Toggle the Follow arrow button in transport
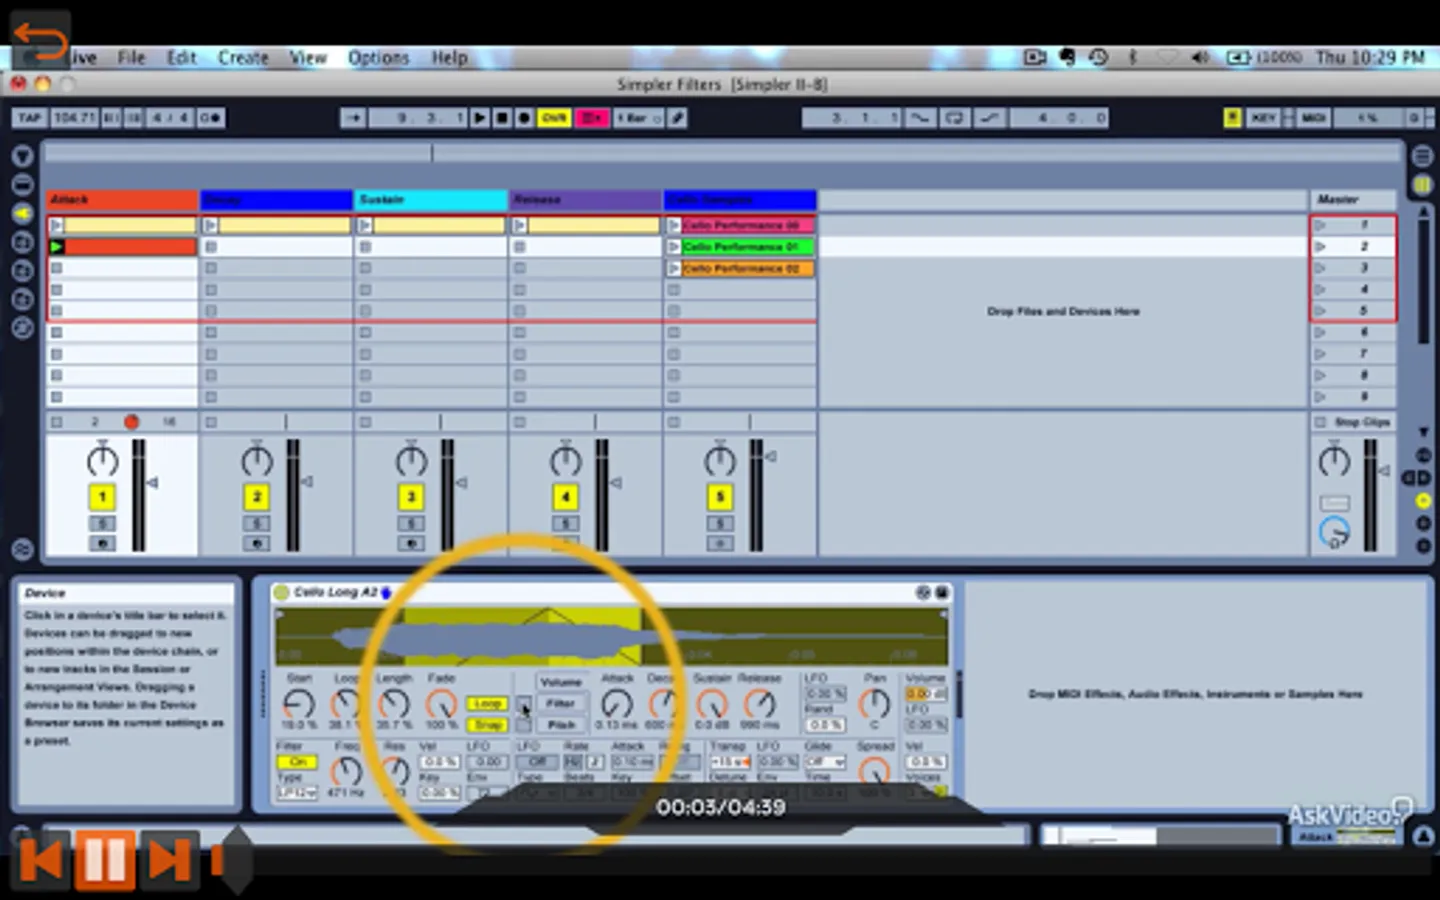The width and height of the screenshot is (1440, 900). coord(353,118)
